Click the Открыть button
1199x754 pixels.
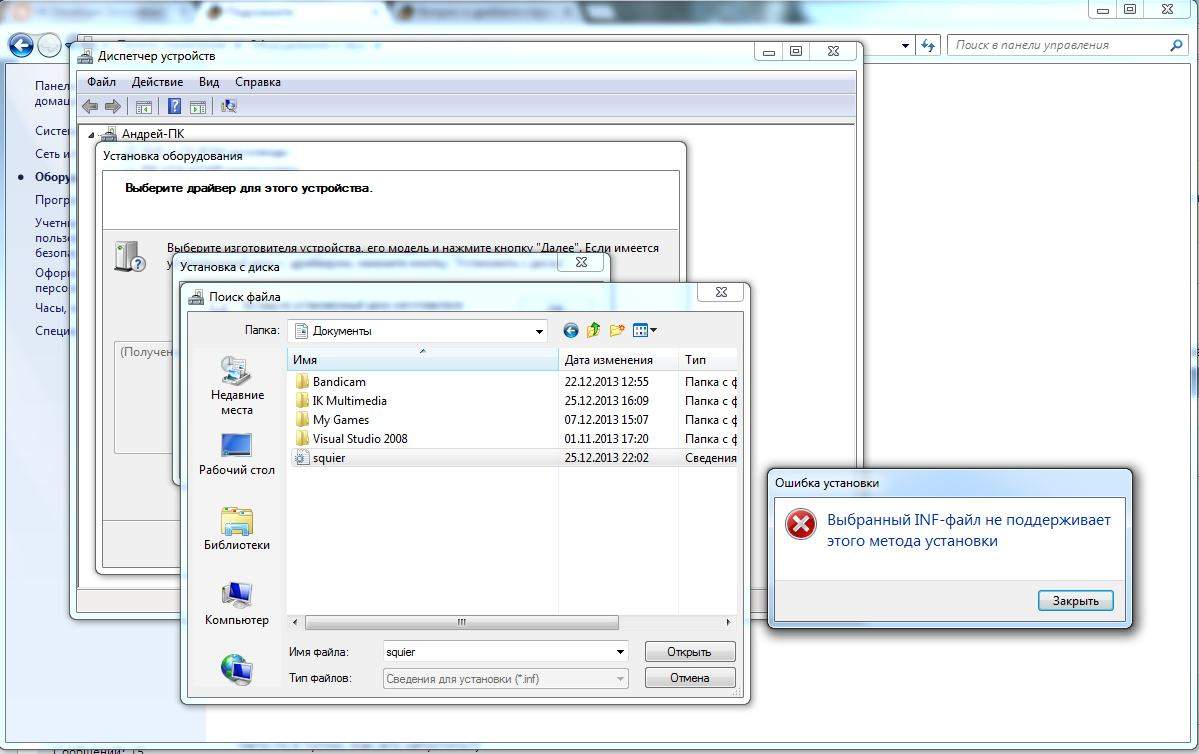(x=690, y=652)
